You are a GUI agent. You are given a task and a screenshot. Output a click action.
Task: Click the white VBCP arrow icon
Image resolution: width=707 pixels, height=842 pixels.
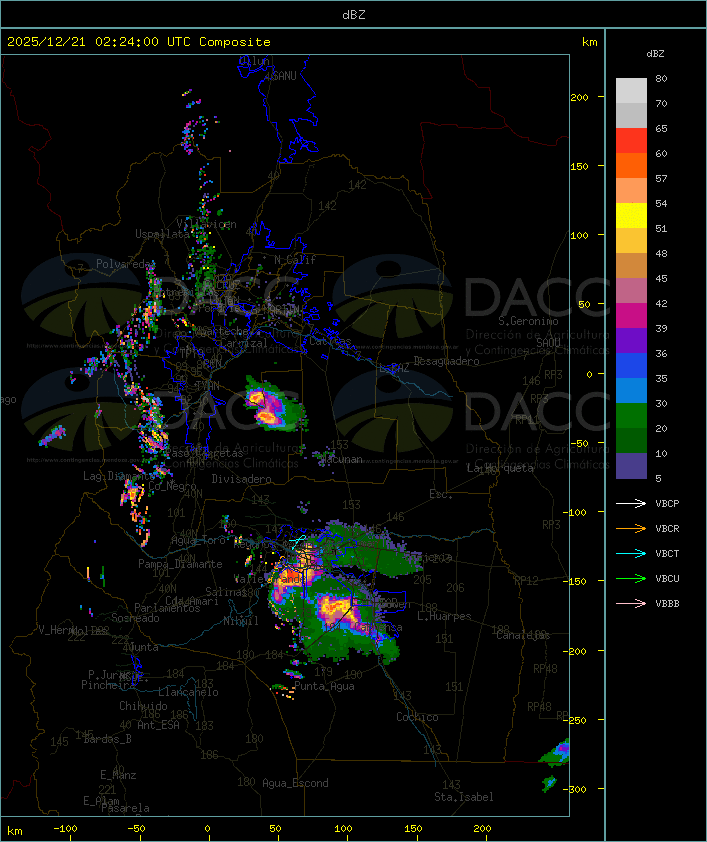tap(631, 503)
